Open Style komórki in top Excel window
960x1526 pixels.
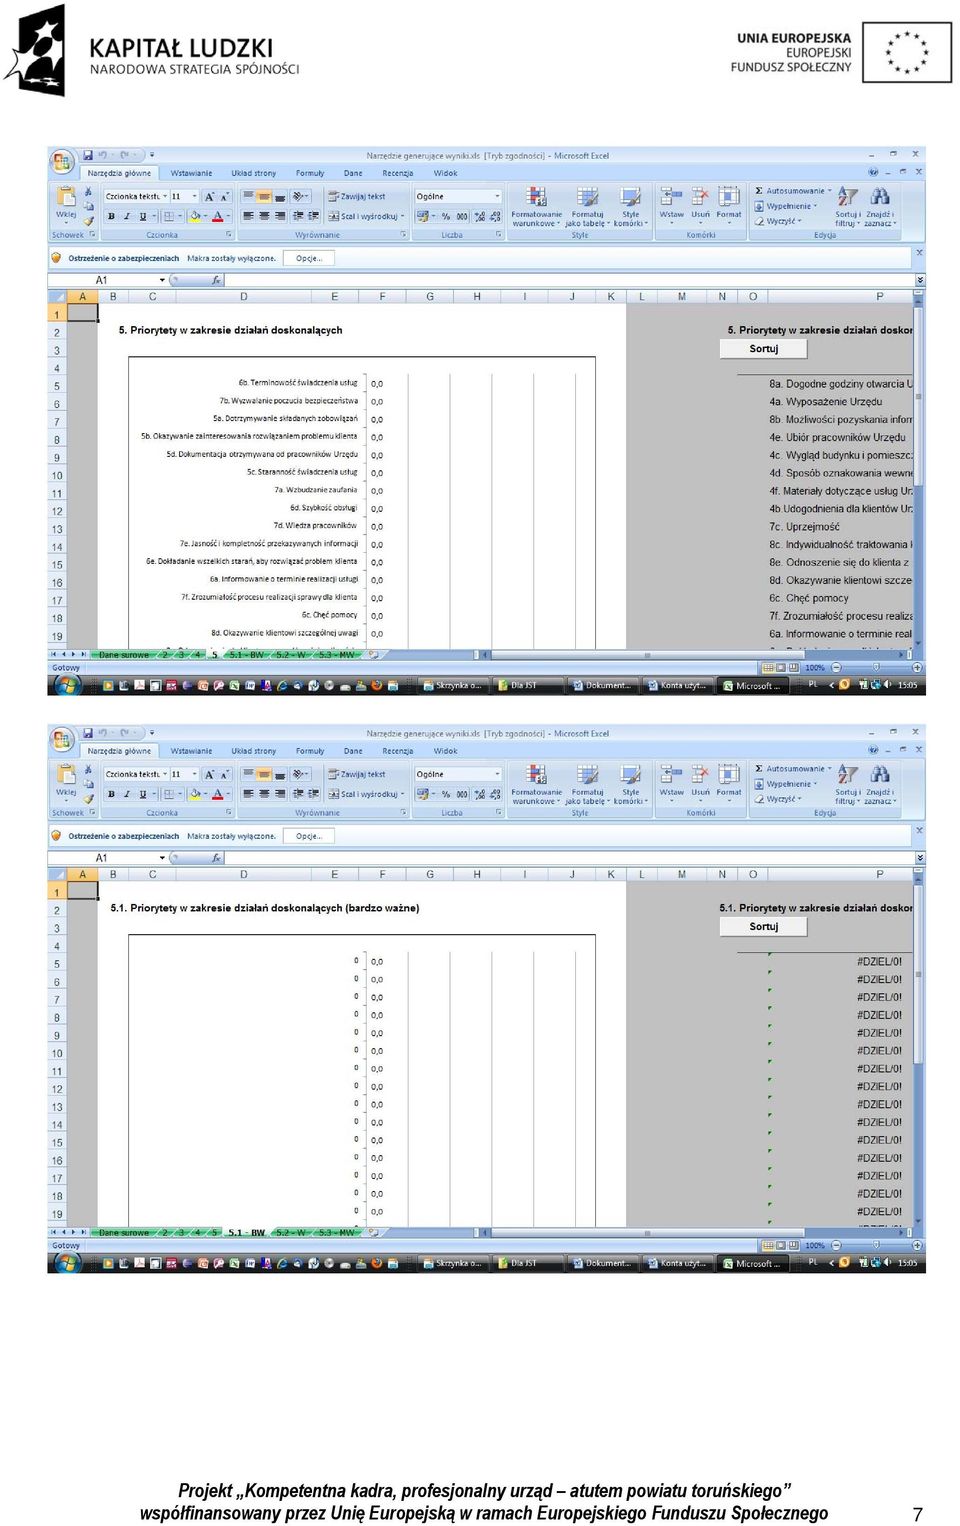click(x=630, y=207)
